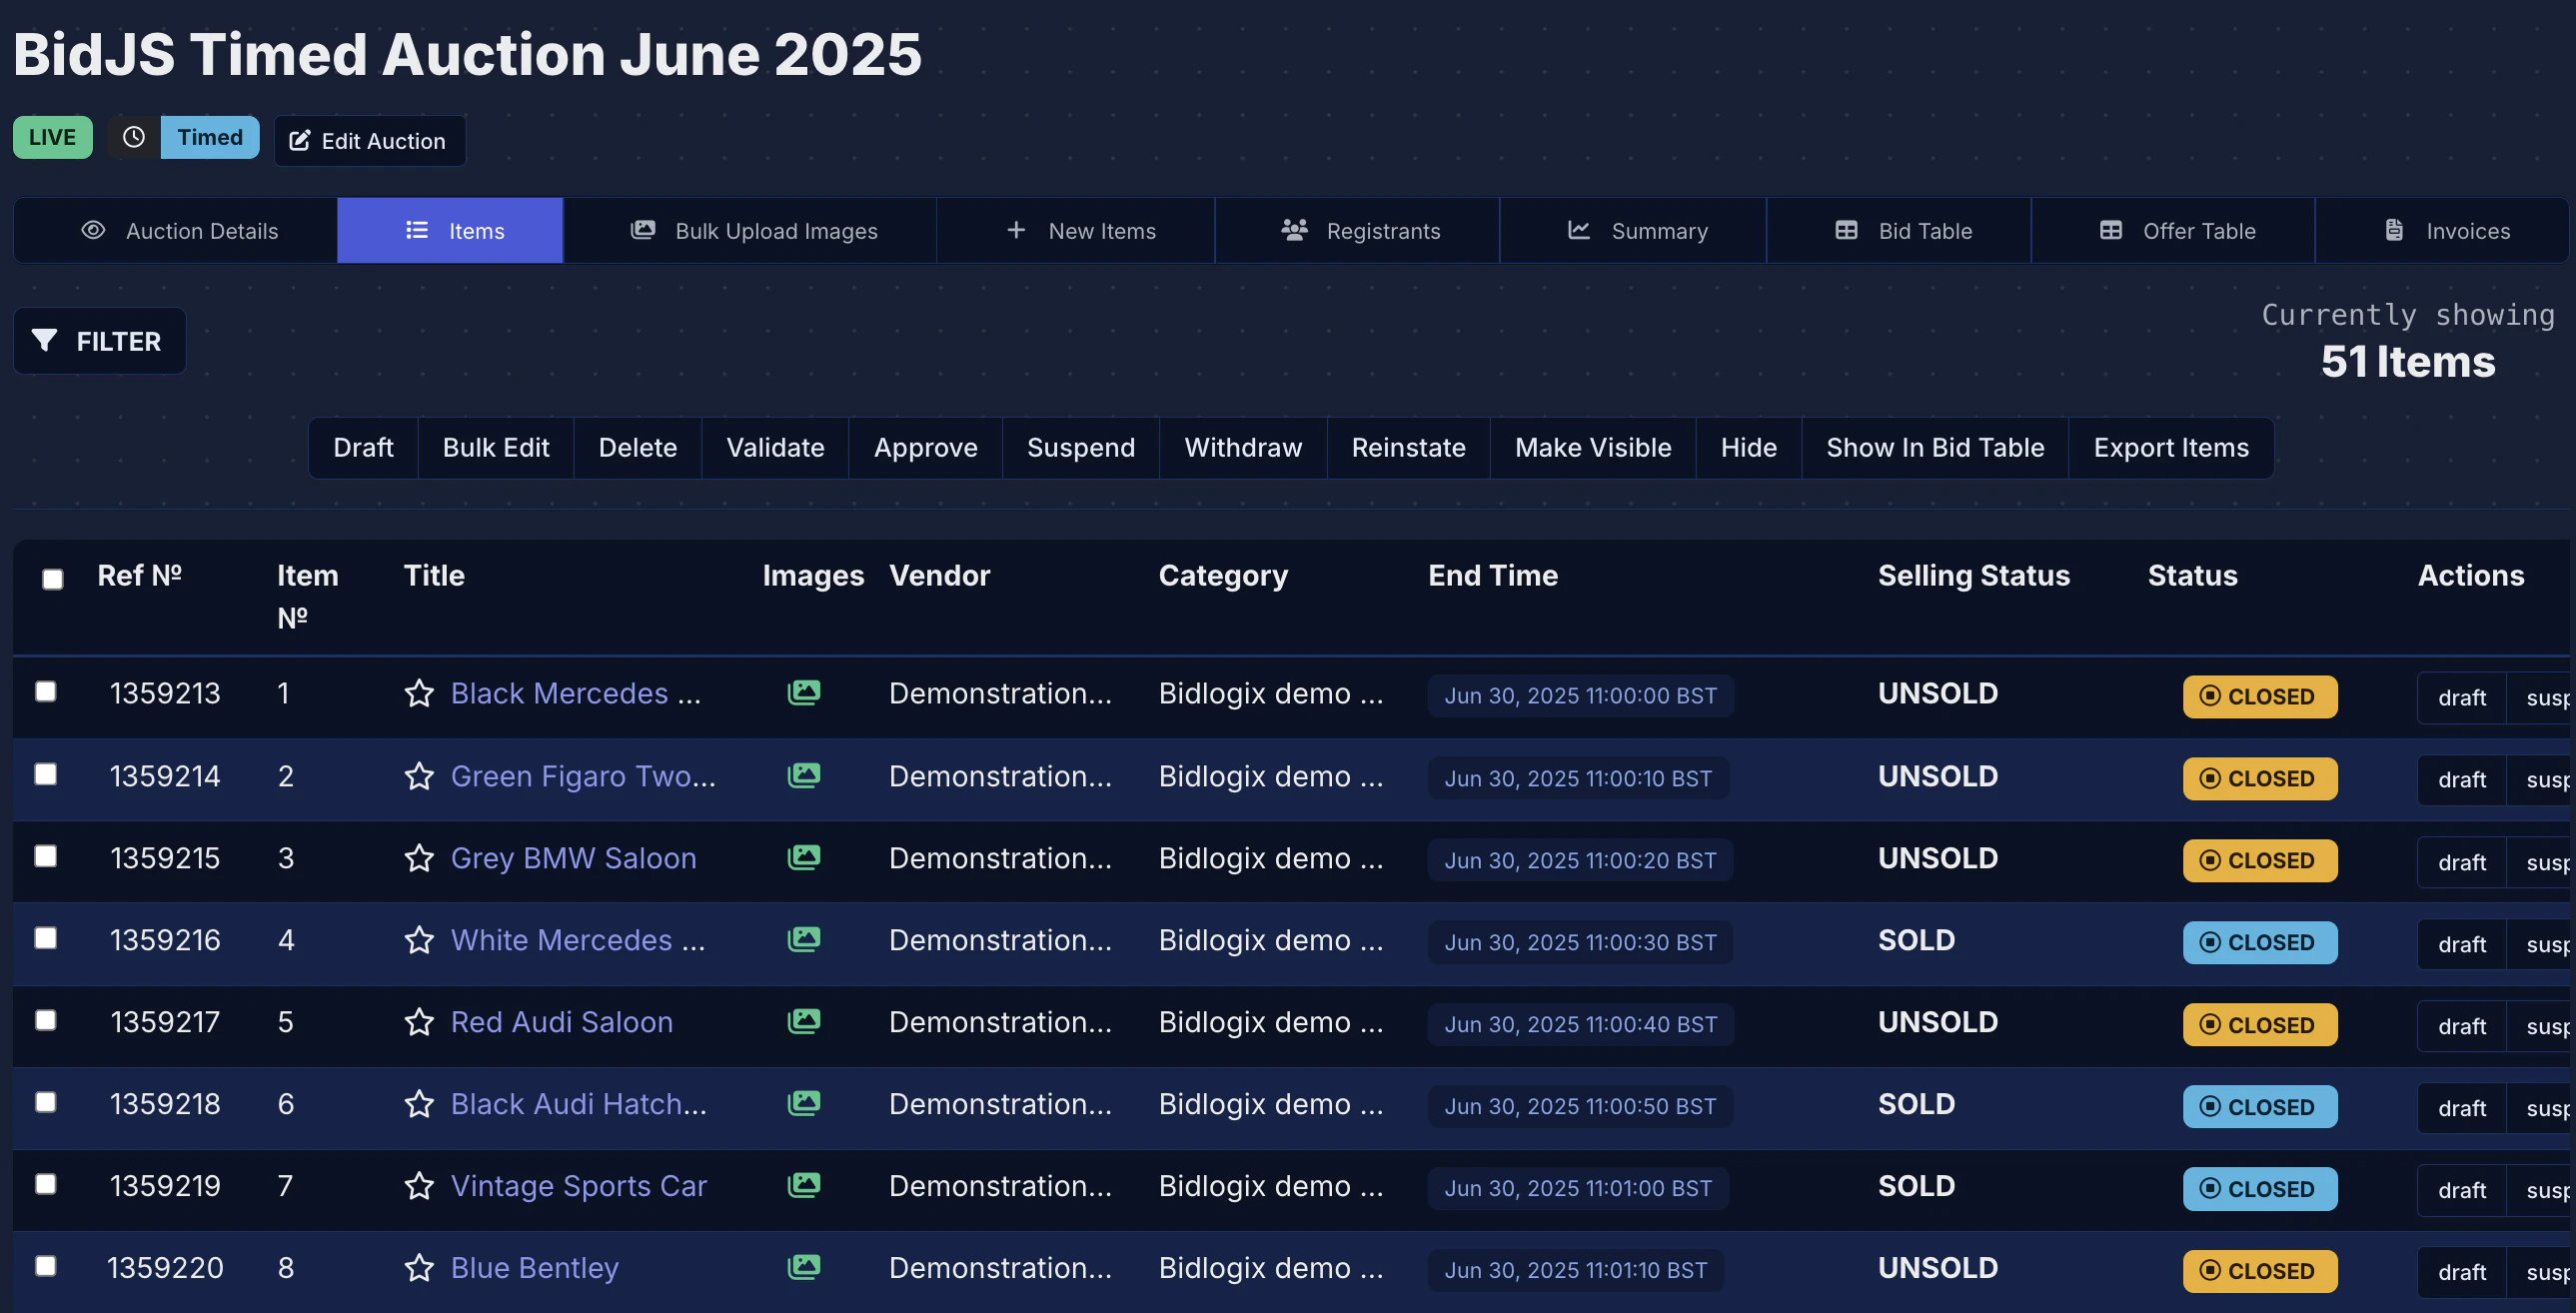Click the CLOSED status badge on Vintage Sports Car
This screenshot has width=2576, height=1313.
2259,1188
